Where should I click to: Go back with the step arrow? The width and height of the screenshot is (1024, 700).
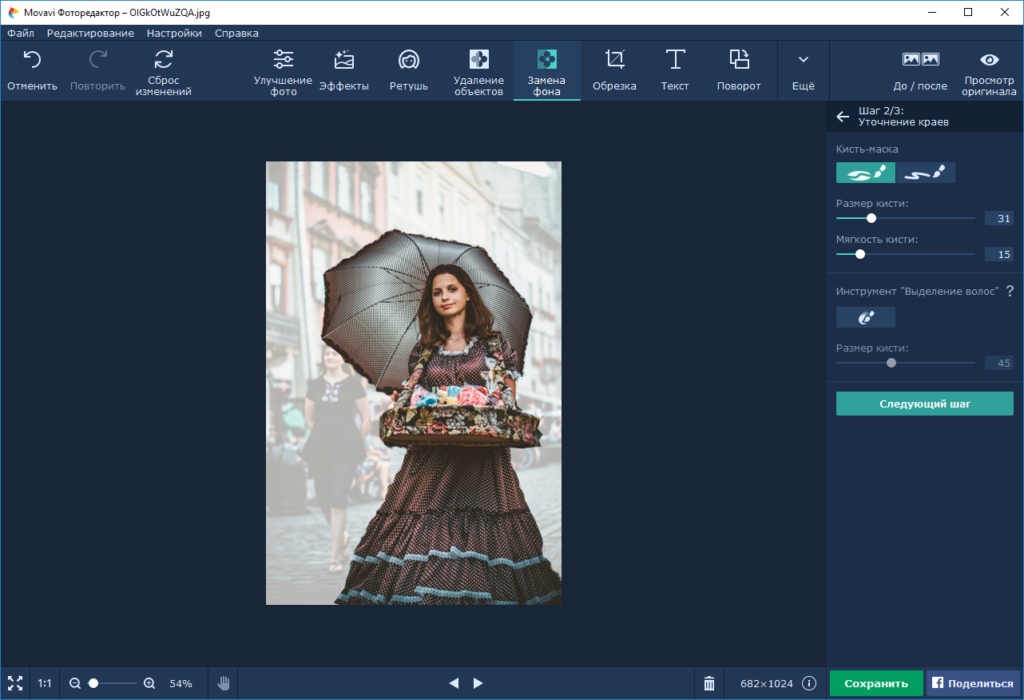coord(842,117)
